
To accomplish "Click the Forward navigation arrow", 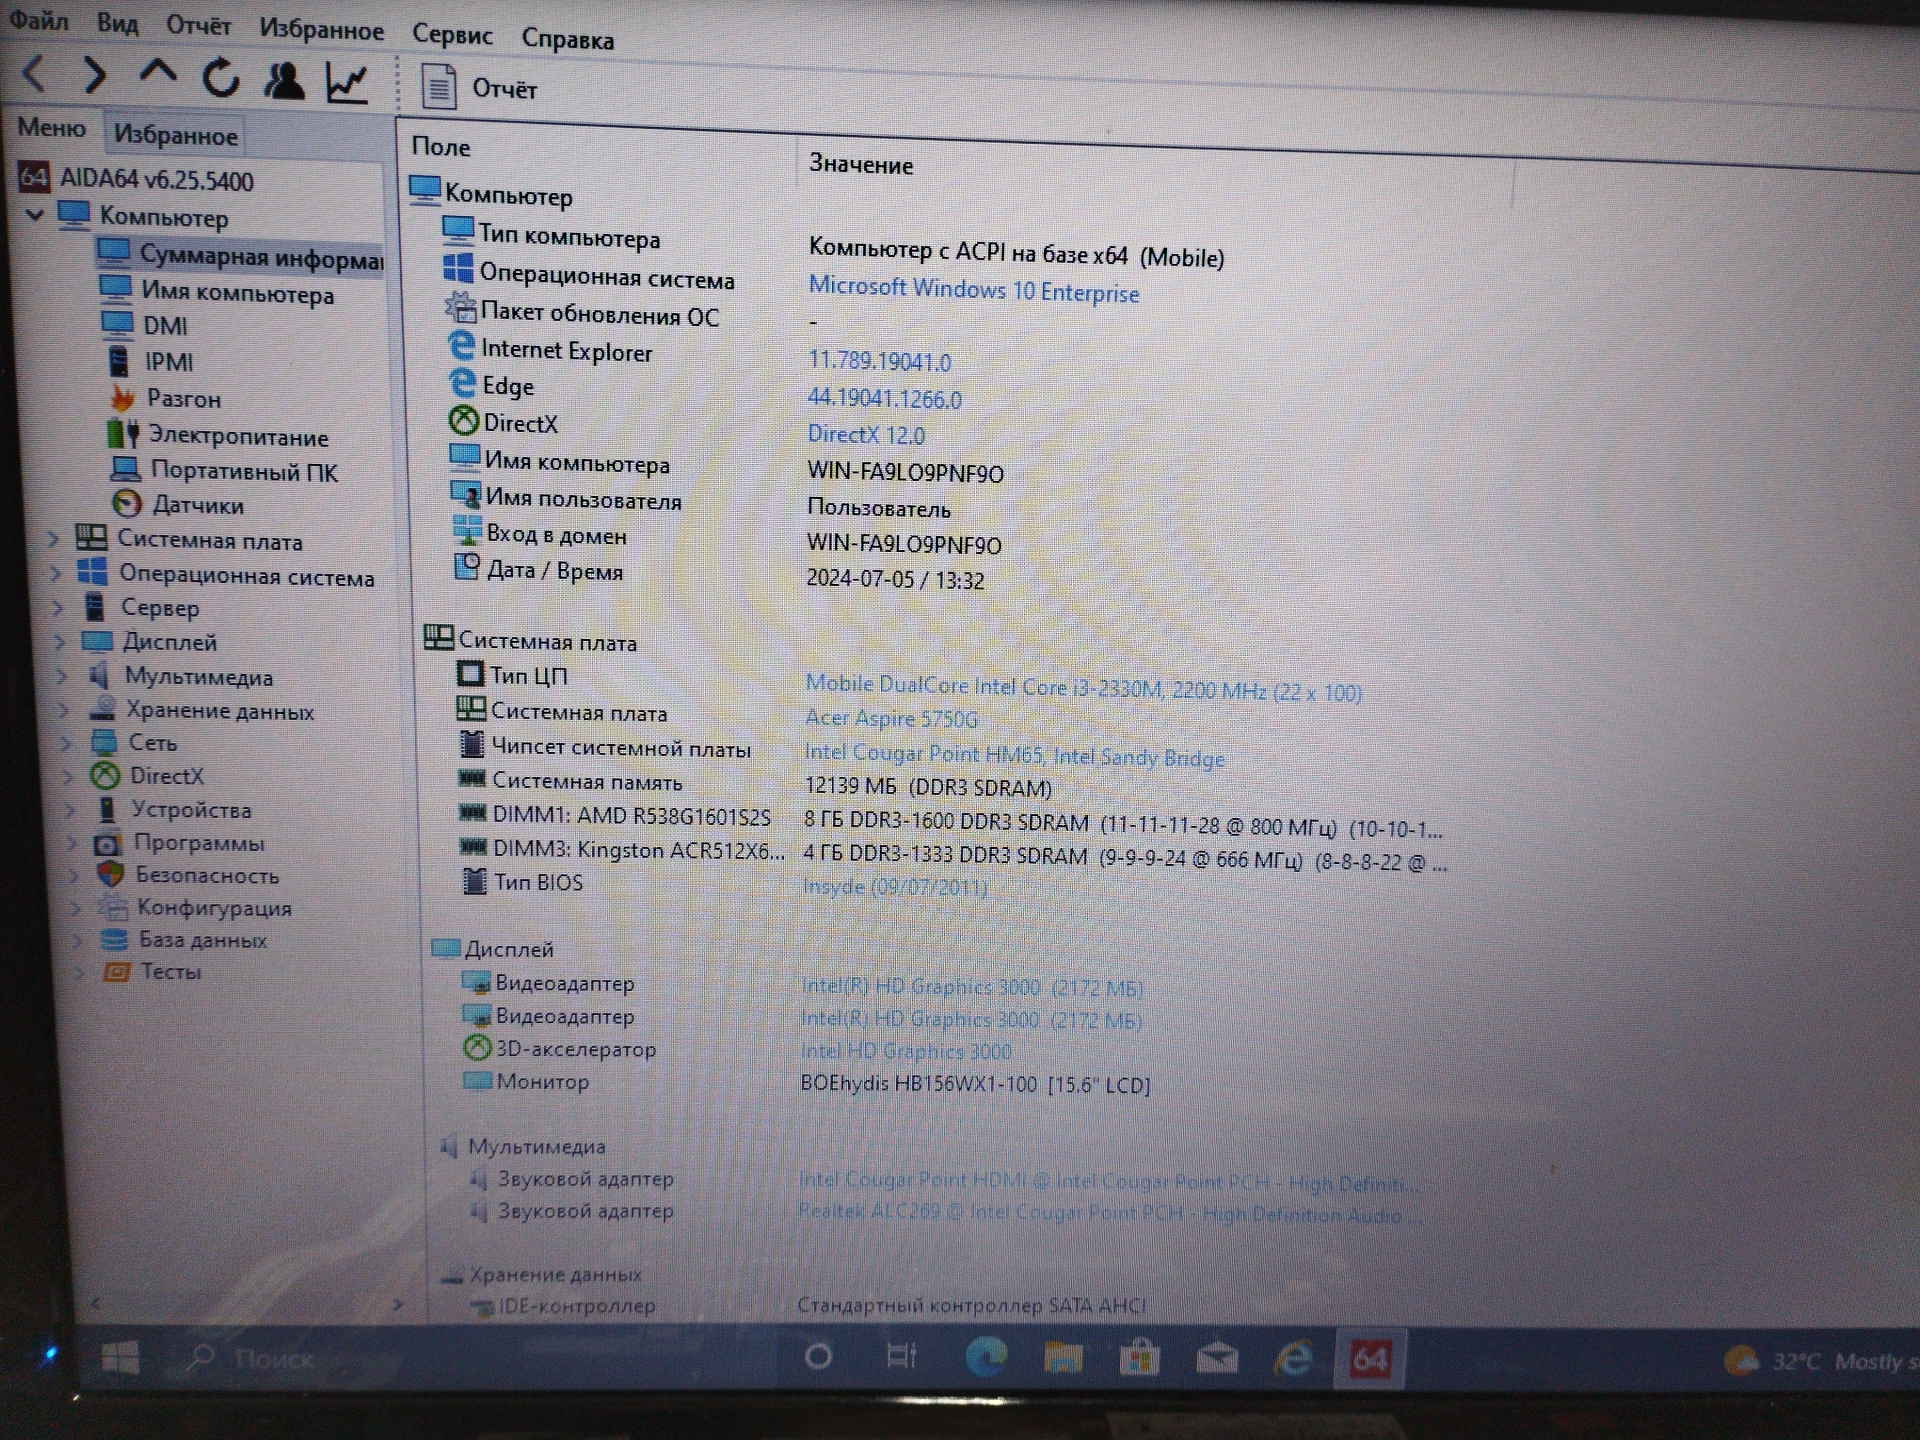I will pyautogui.click(x=95, y=75).
